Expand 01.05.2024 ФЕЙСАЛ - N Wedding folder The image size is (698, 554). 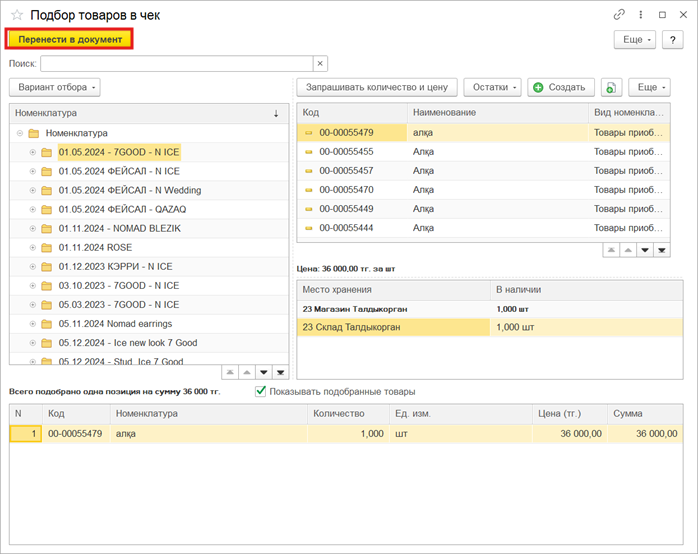pos(32,190)
